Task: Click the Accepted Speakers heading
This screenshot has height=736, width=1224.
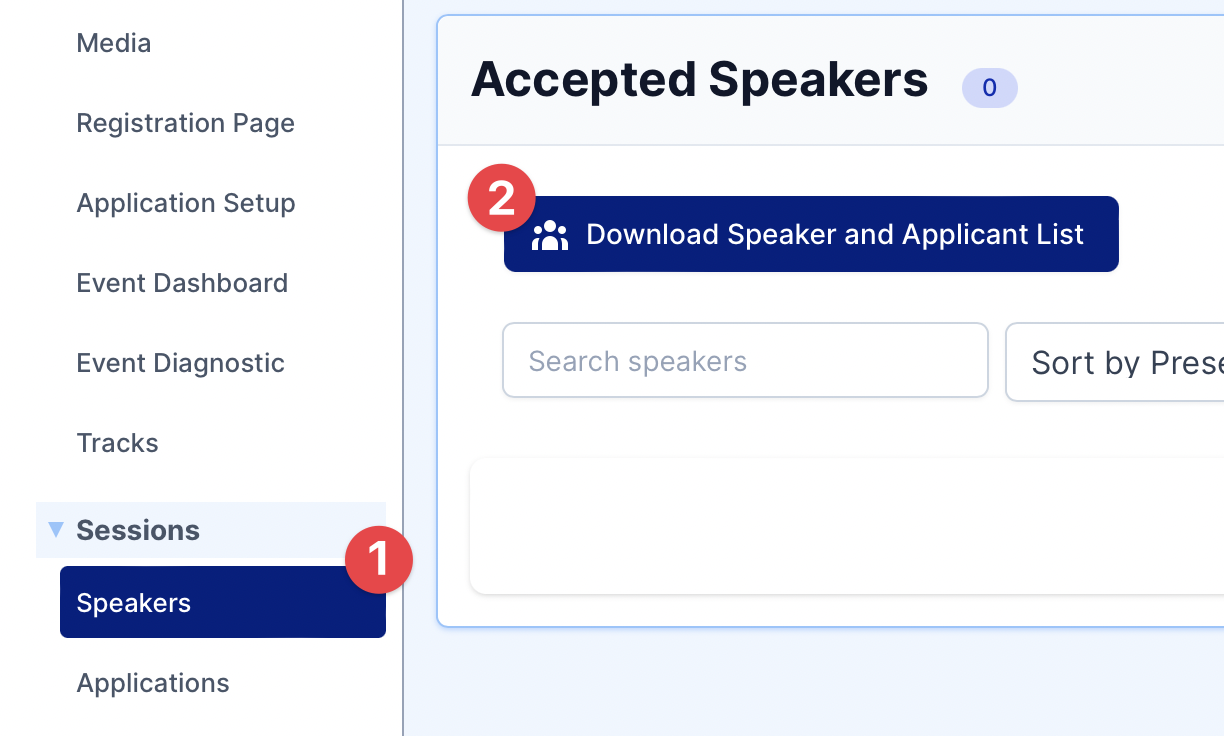Action: pyautogui.click(x=699, y=80)
